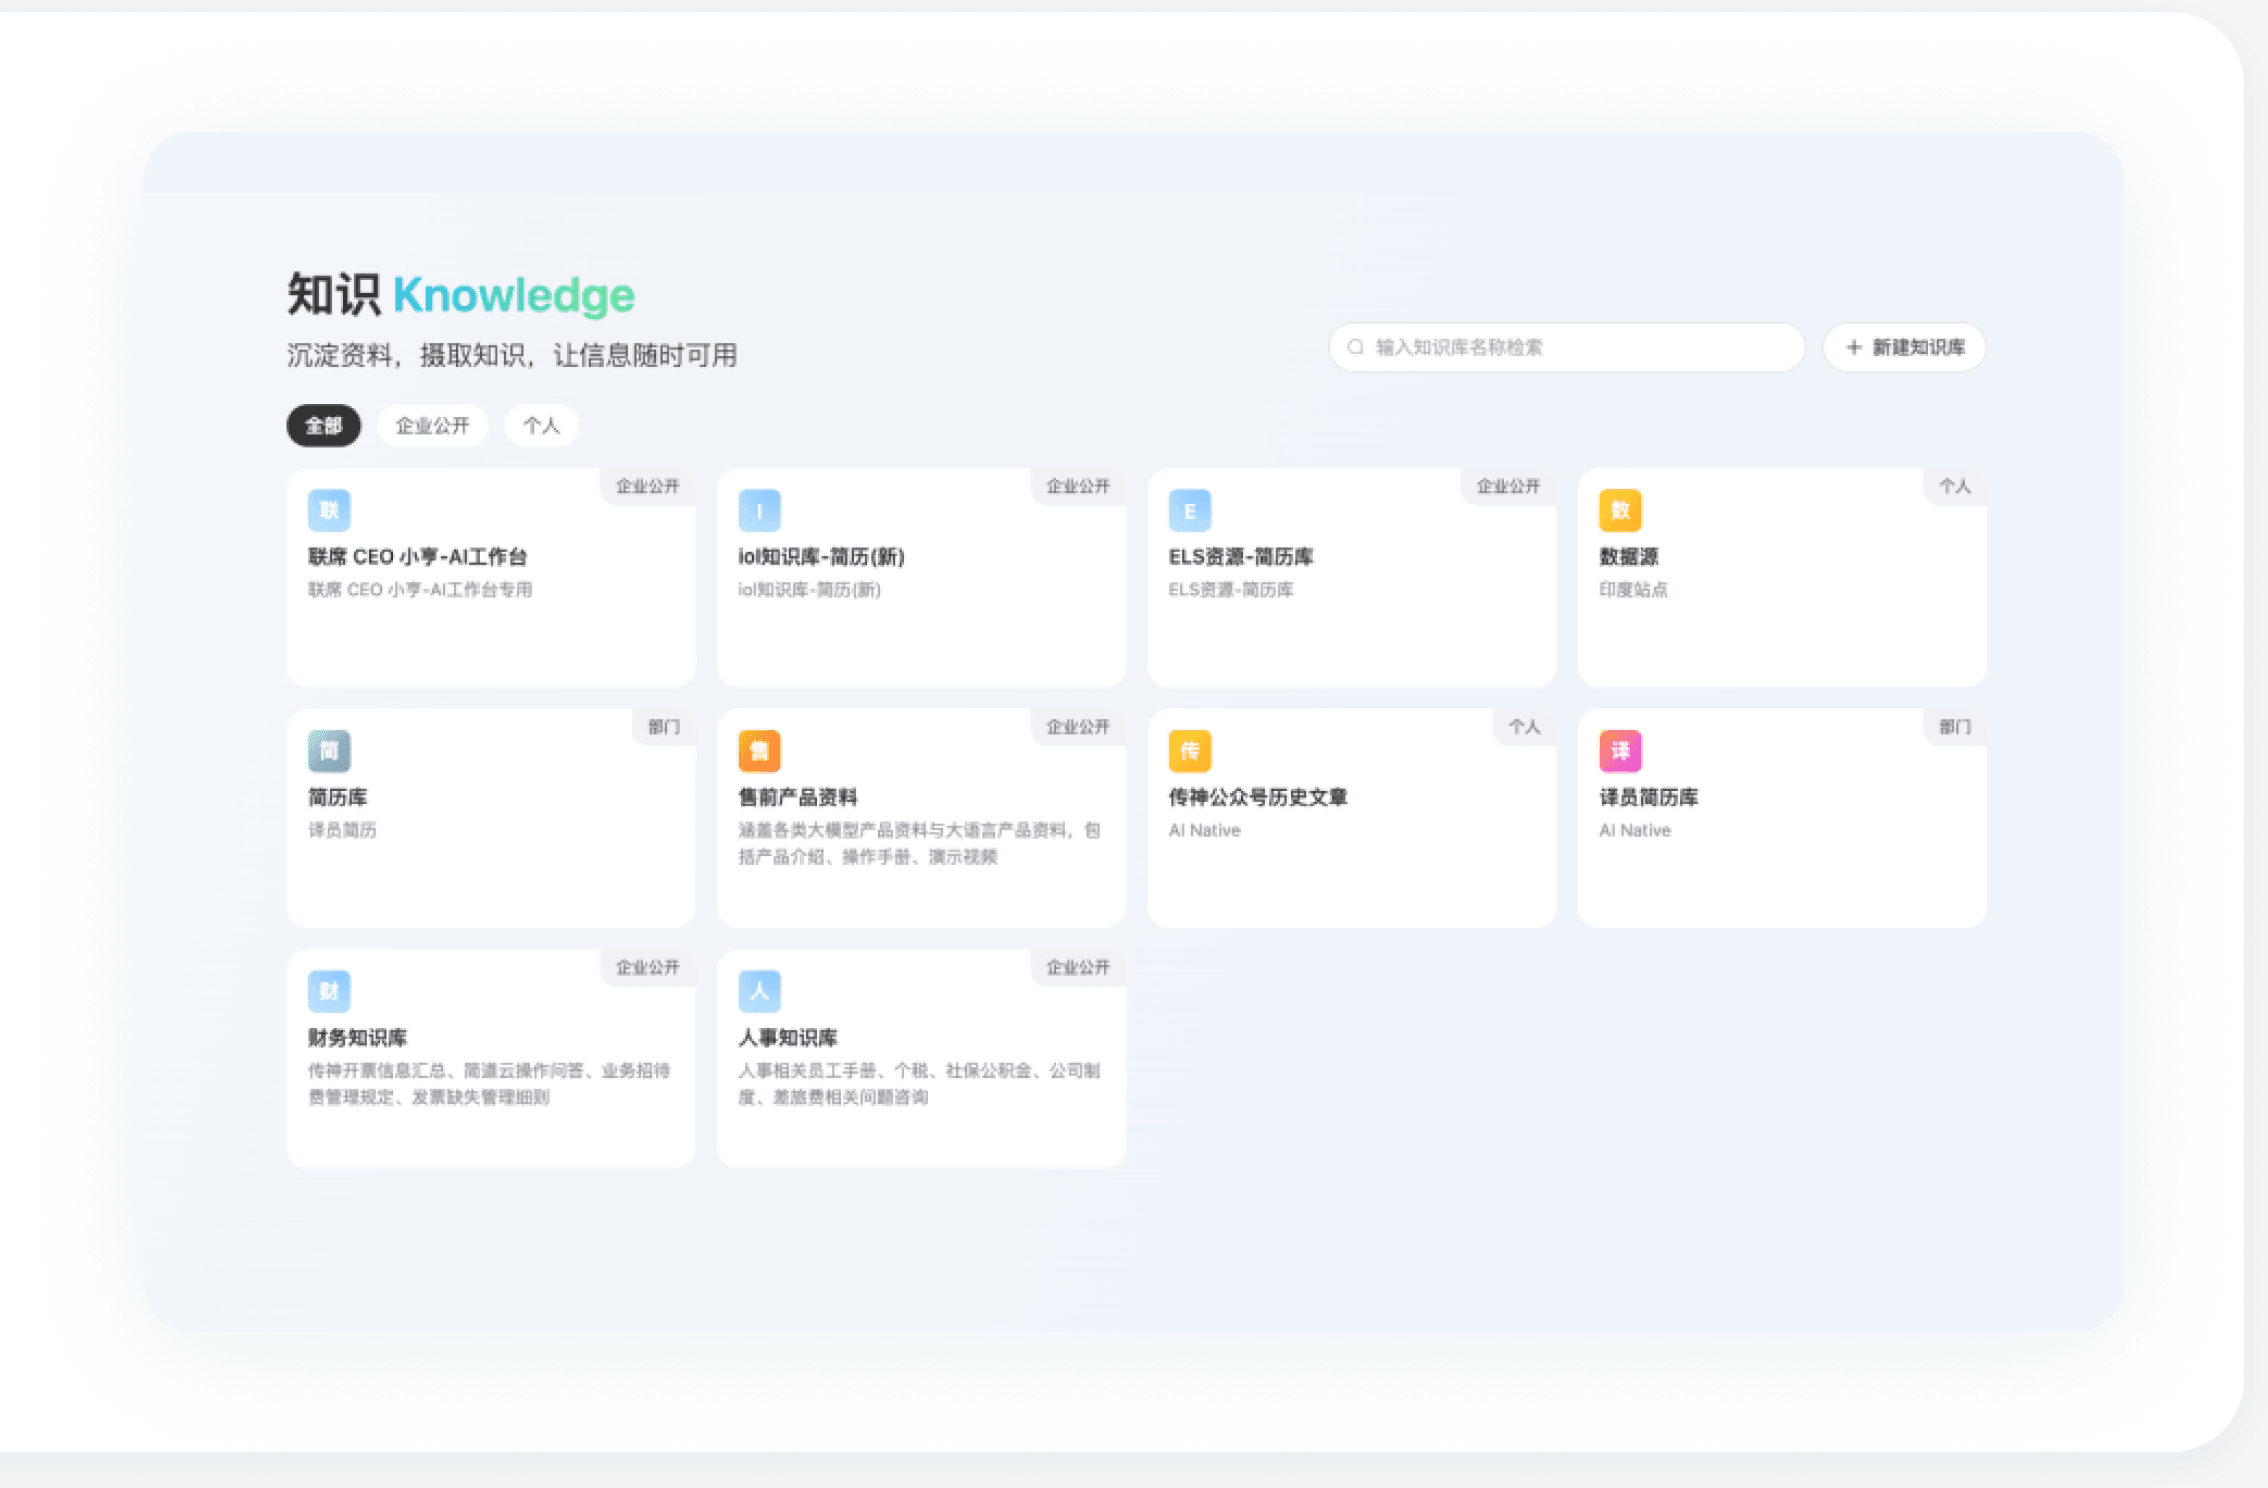This screenshot has width=2268, height=1488.
Task: Click 部门 badge on 简历库 card
Action: (x=664, y=727)
